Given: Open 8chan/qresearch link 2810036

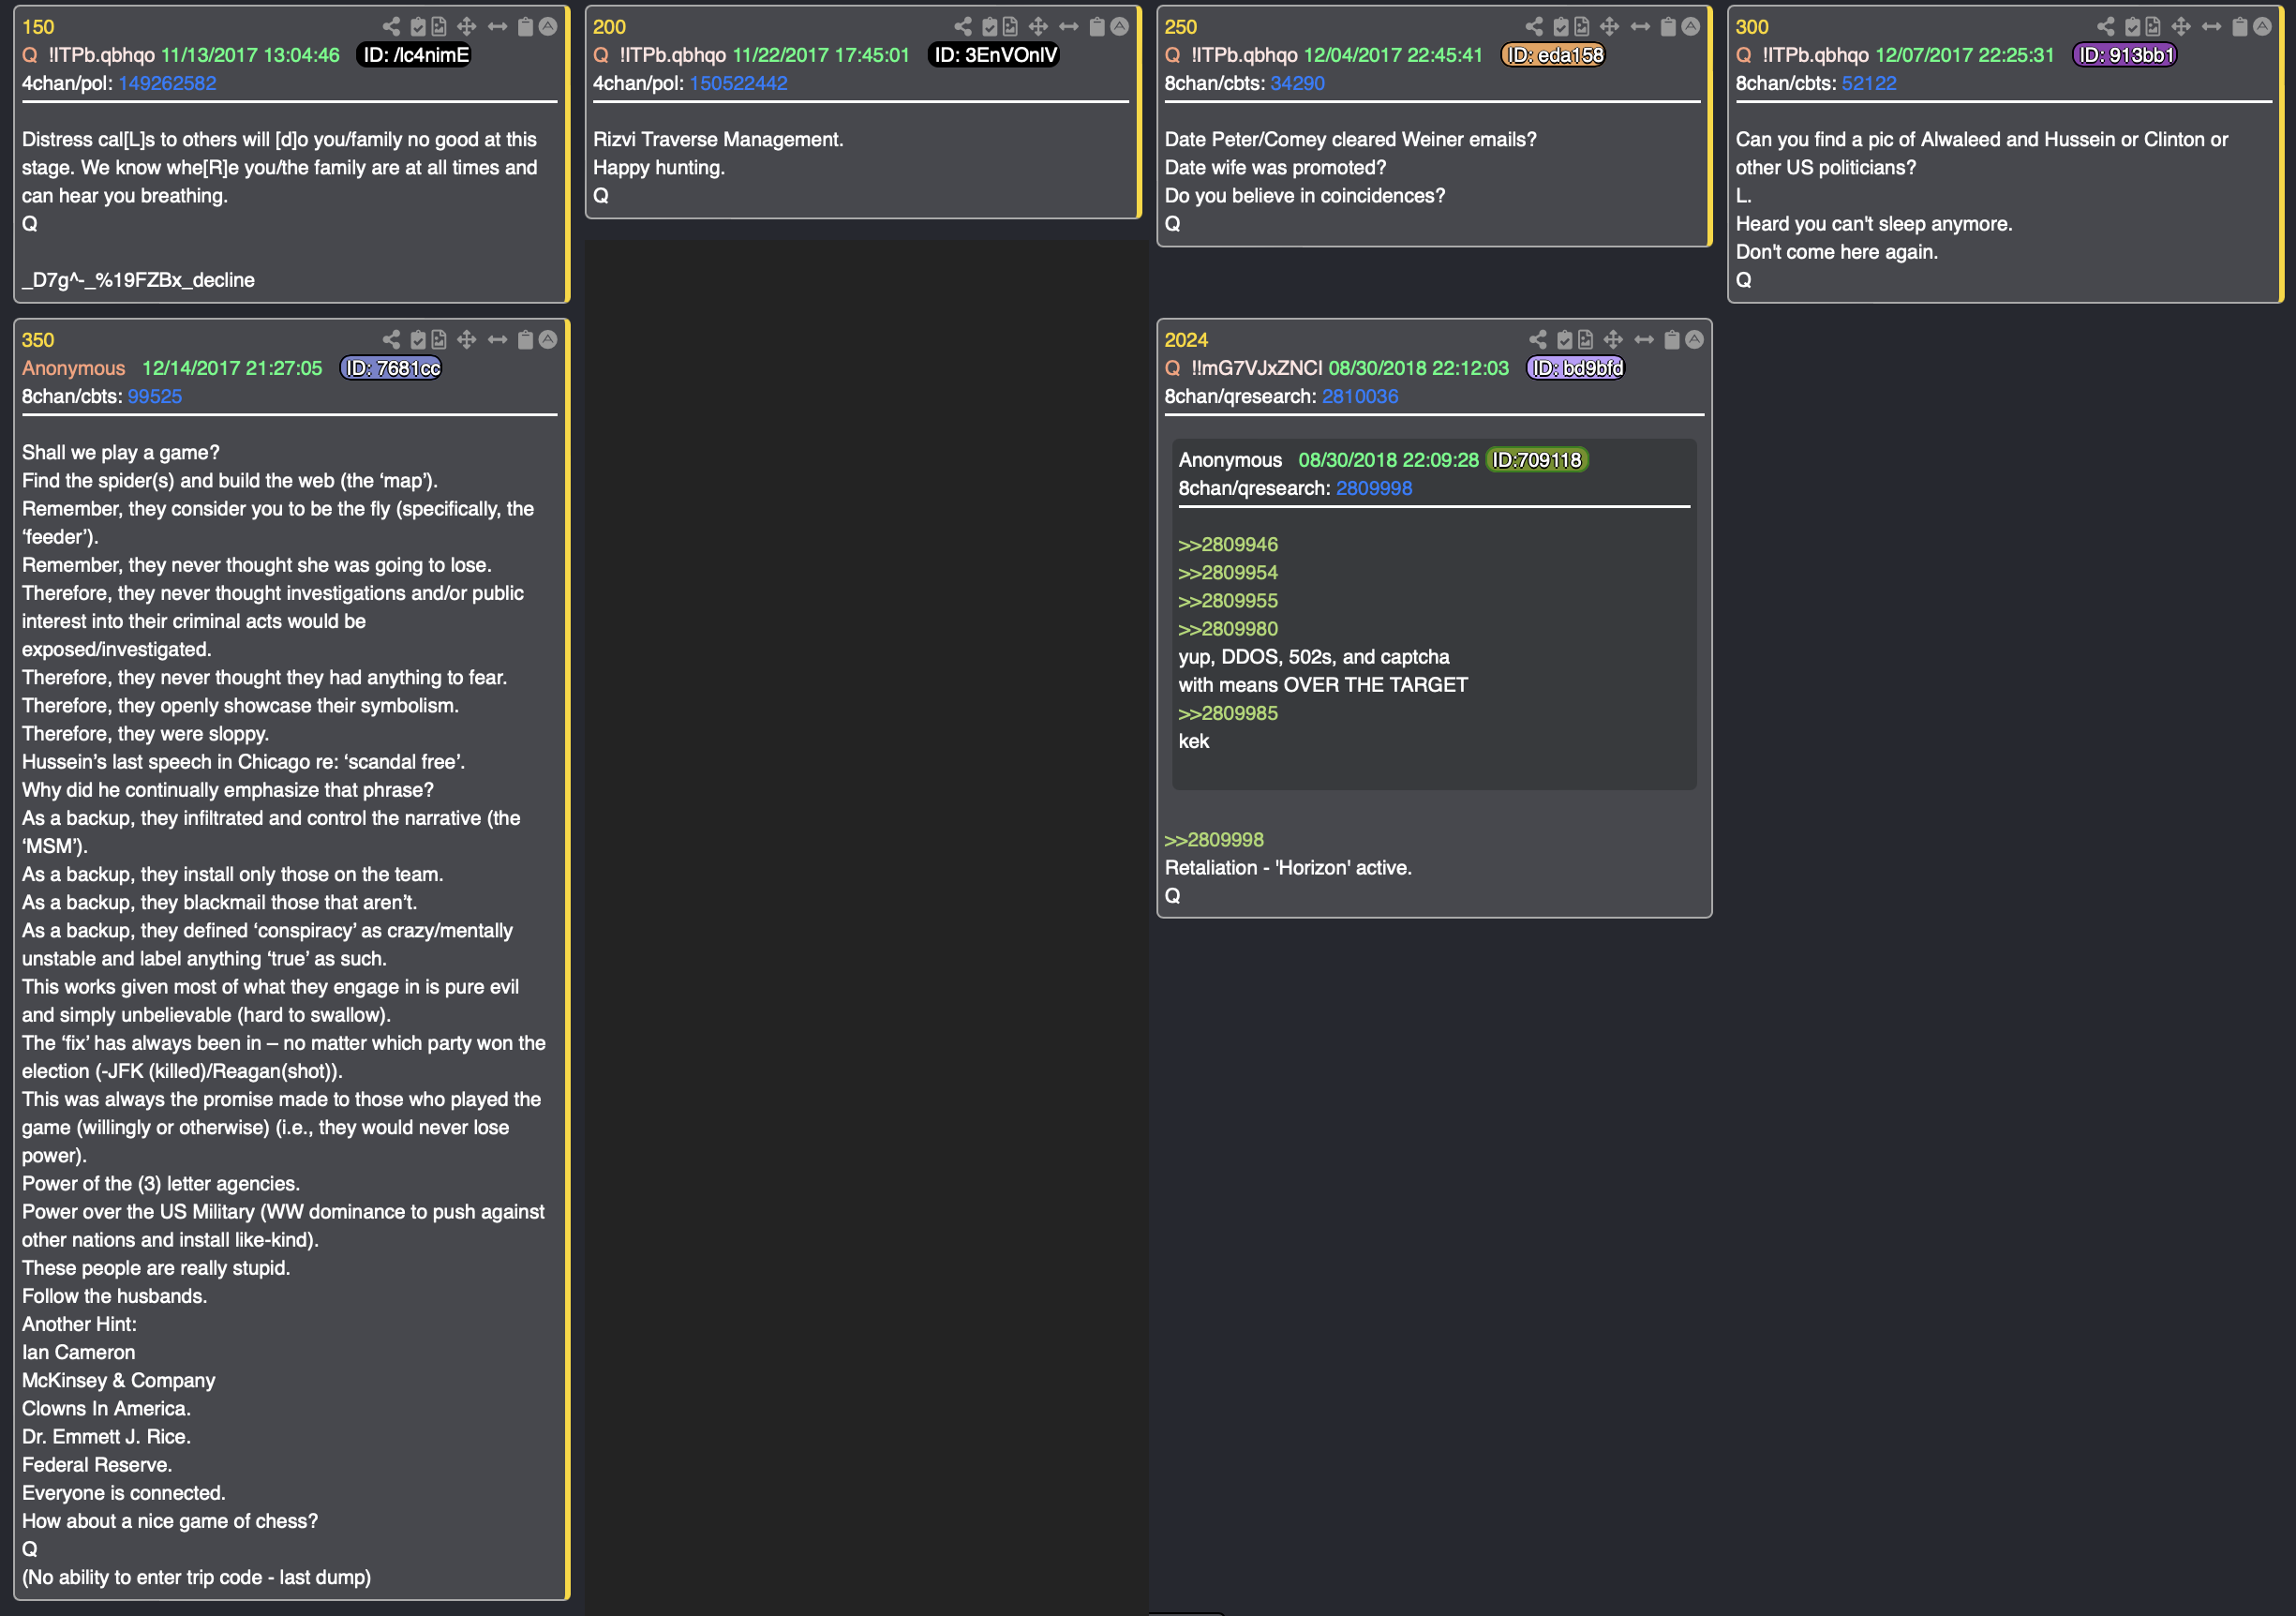Looking at the screenshot, I should pyautogui.click(x=1360, y=396).
